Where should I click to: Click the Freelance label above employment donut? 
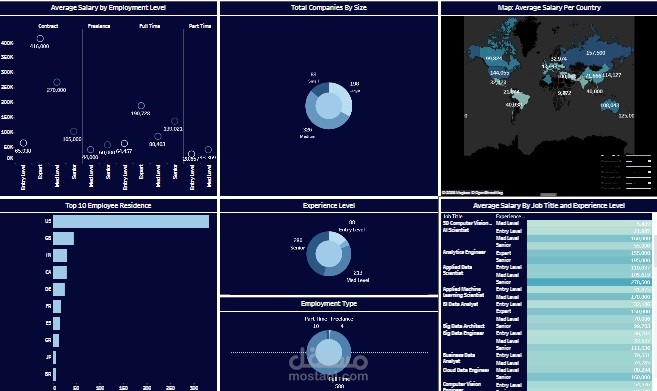click(x=342, y=319)
